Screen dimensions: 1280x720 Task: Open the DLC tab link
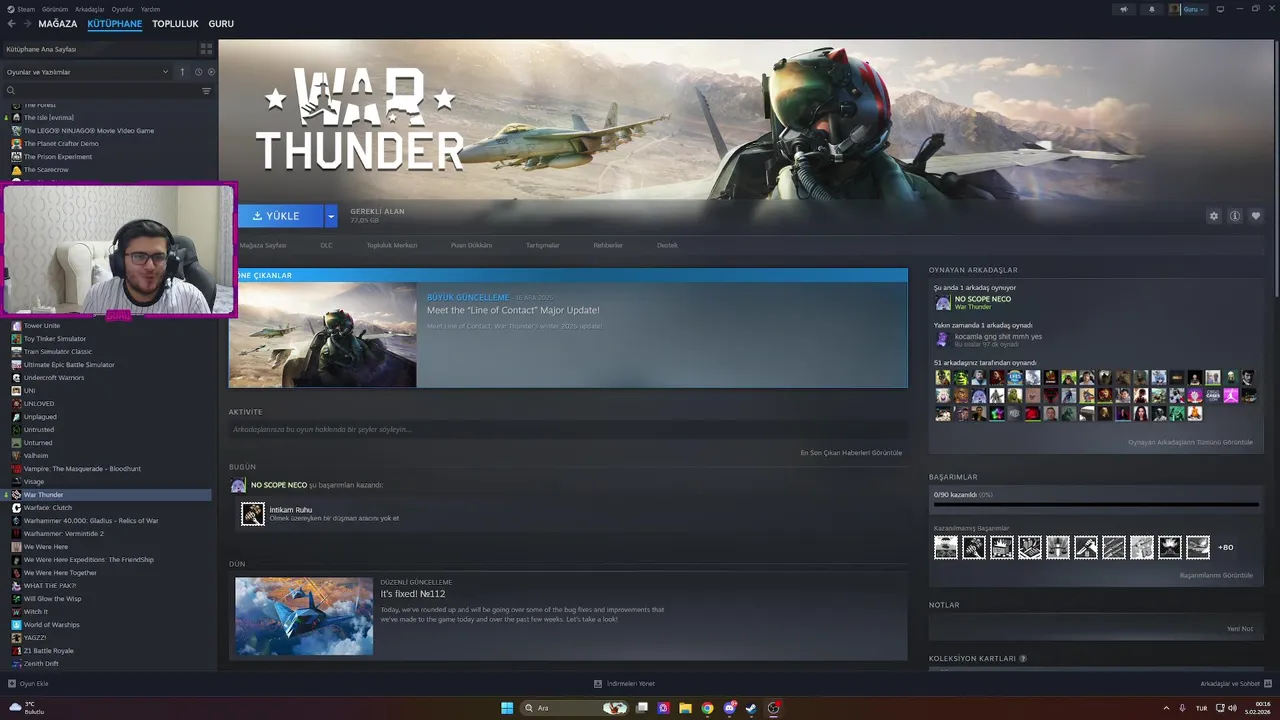click(326, 245)
